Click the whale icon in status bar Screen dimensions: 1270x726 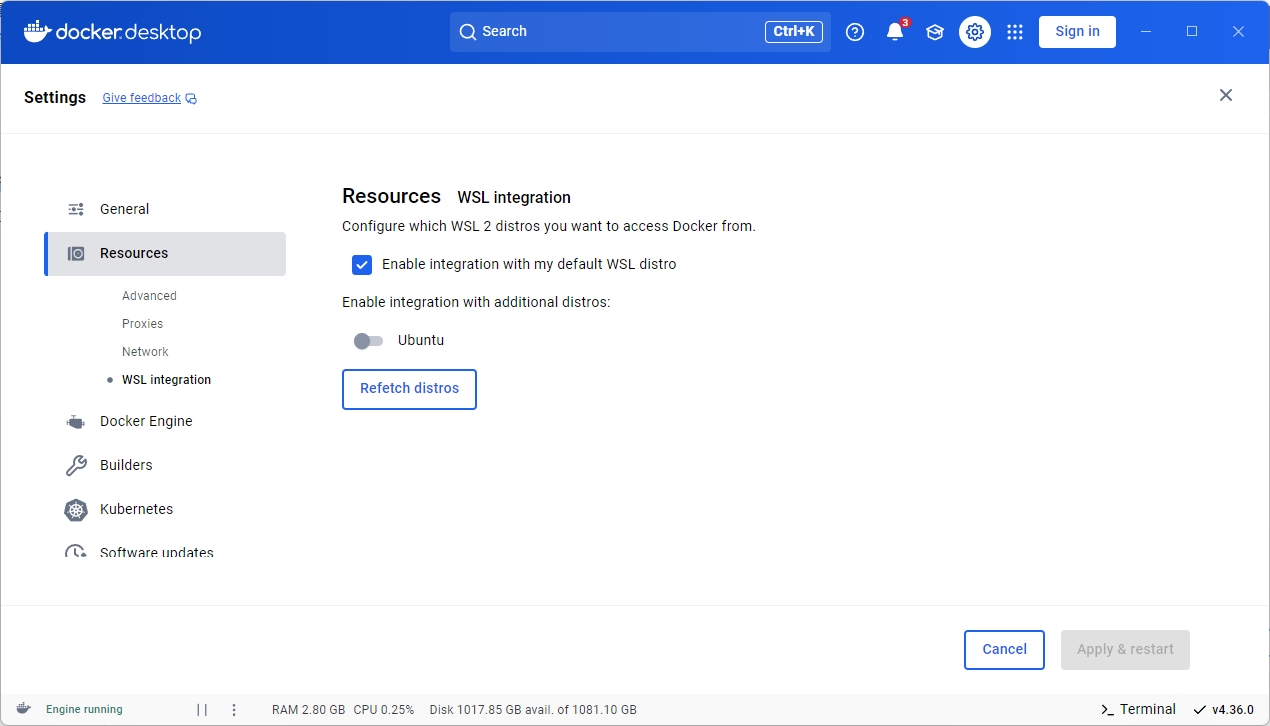pos(23,709)
